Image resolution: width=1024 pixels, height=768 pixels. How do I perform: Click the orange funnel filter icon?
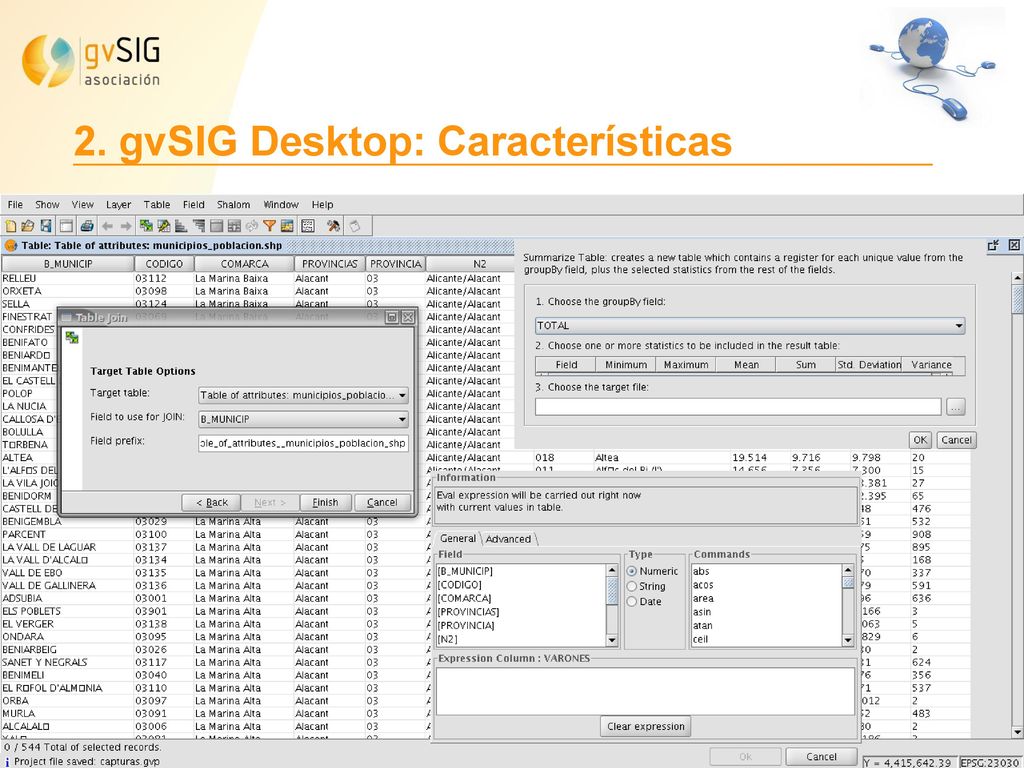[x=269, y=226]
